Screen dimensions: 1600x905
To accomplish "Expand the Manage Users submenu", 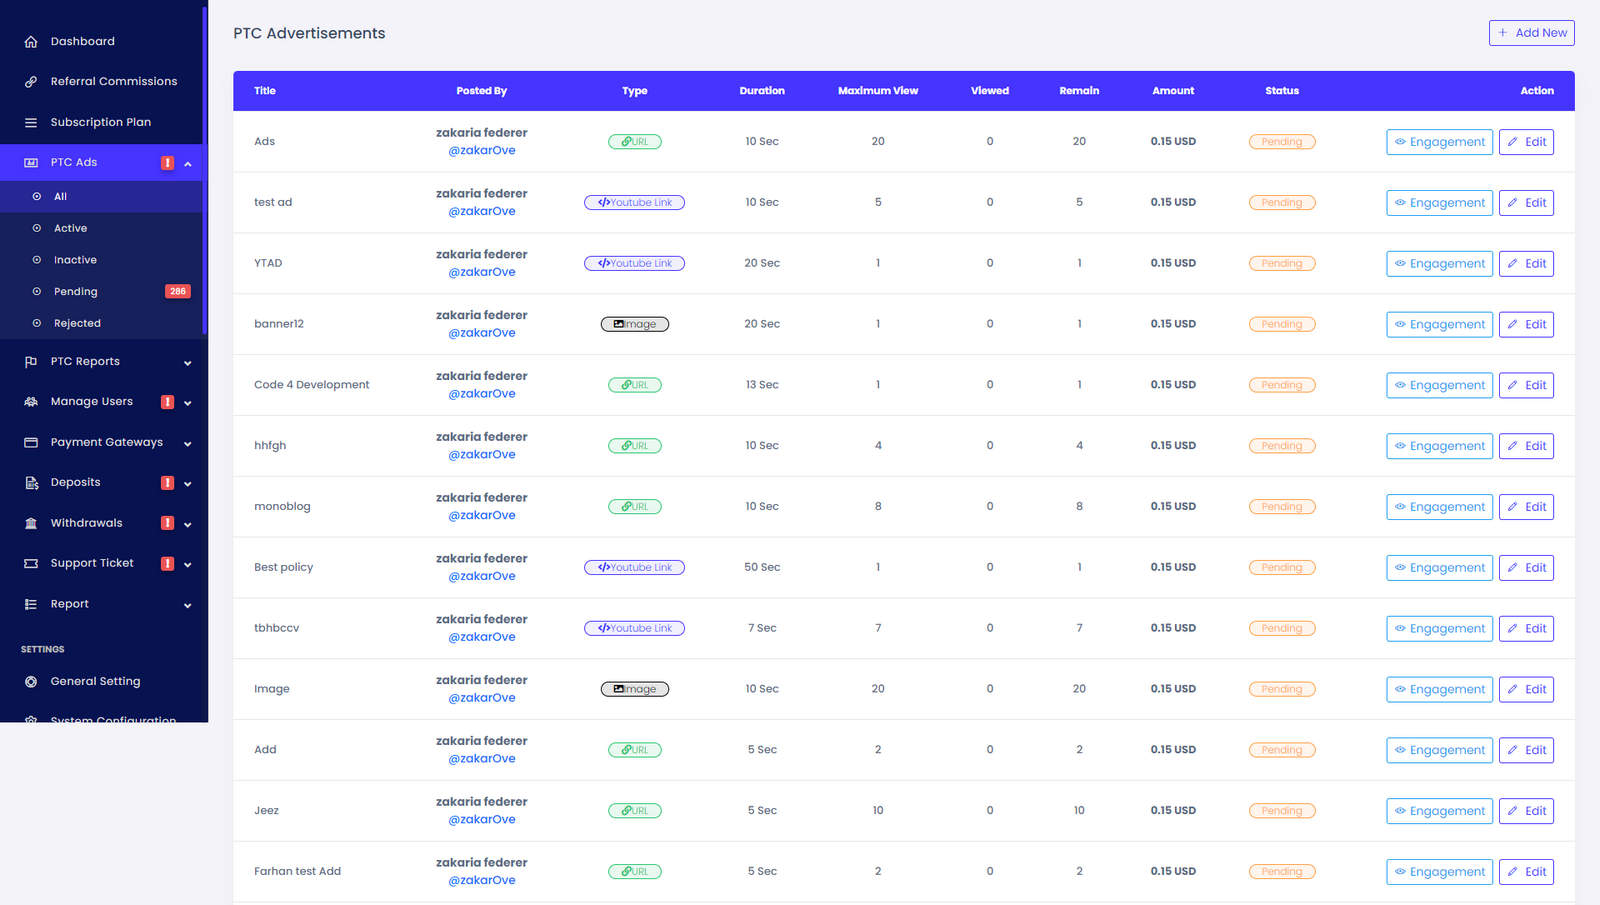I will coord(188,403).
